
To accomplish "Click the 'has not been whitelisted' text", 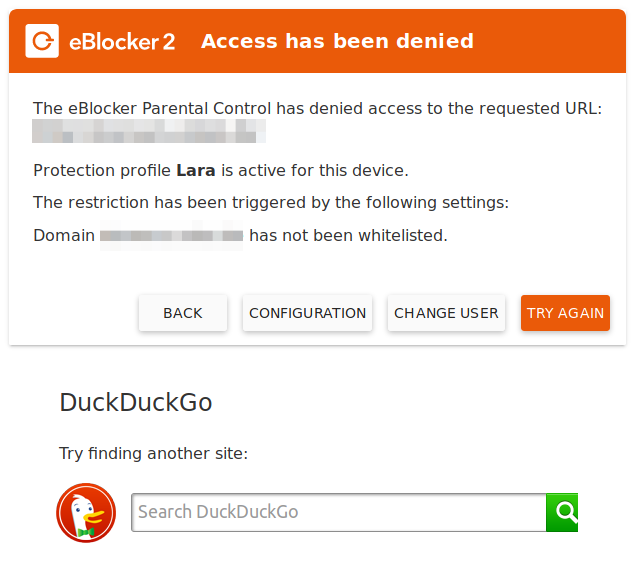I will click(348, 235).
